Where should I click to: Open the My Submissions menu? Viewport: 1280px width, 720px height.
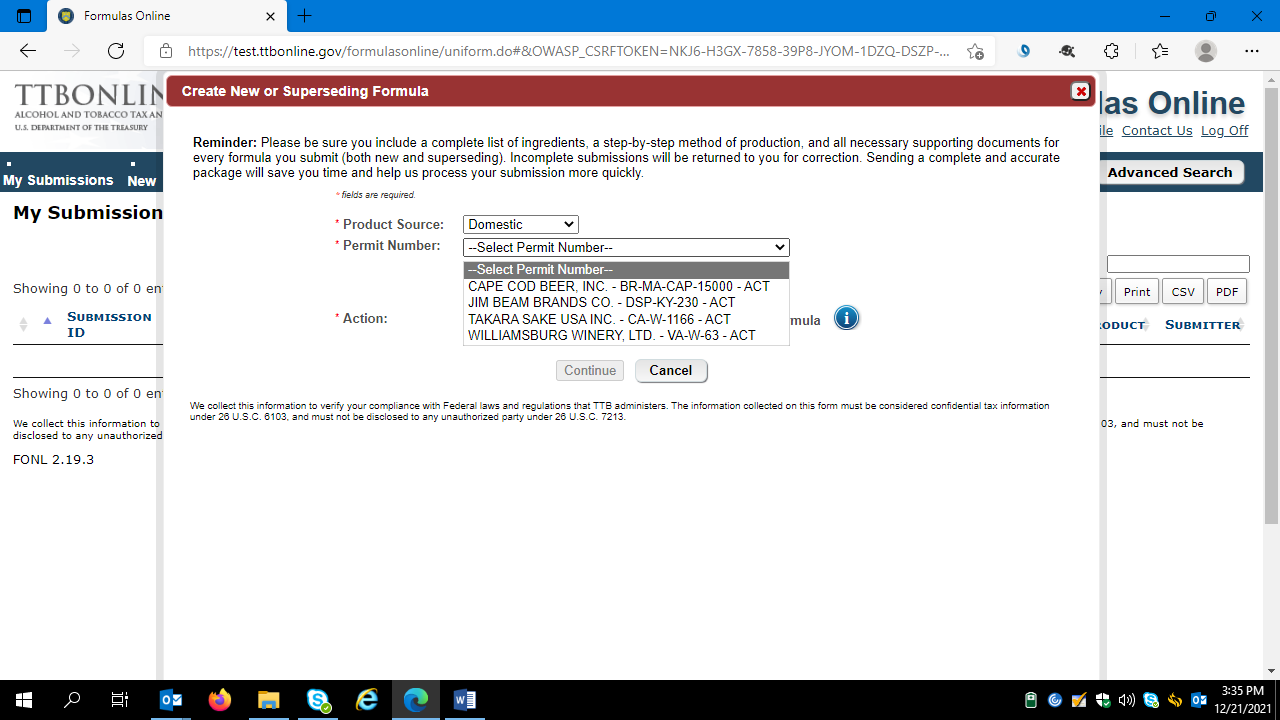point(58,180)
